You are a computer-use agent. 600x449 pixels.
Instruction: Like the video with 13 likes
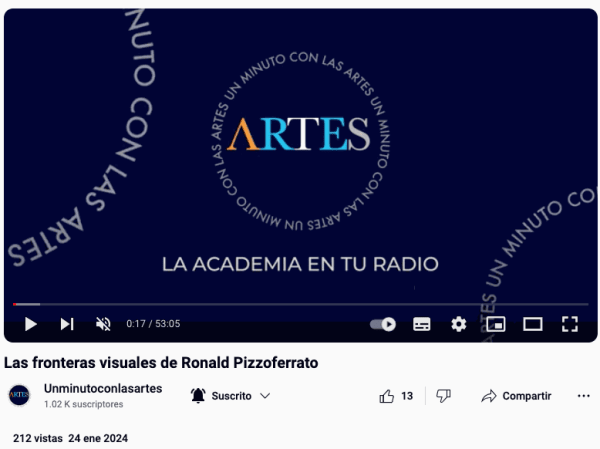(396, 396)
